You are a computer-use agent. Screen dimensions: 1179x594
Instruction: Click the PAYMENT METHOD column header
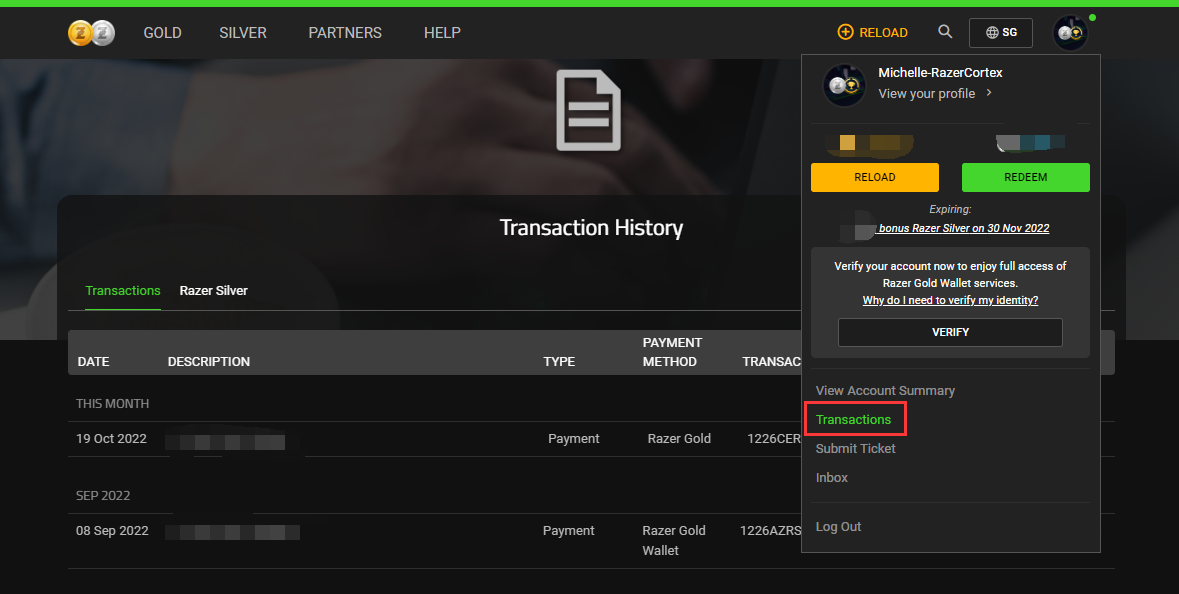point(672,352)
